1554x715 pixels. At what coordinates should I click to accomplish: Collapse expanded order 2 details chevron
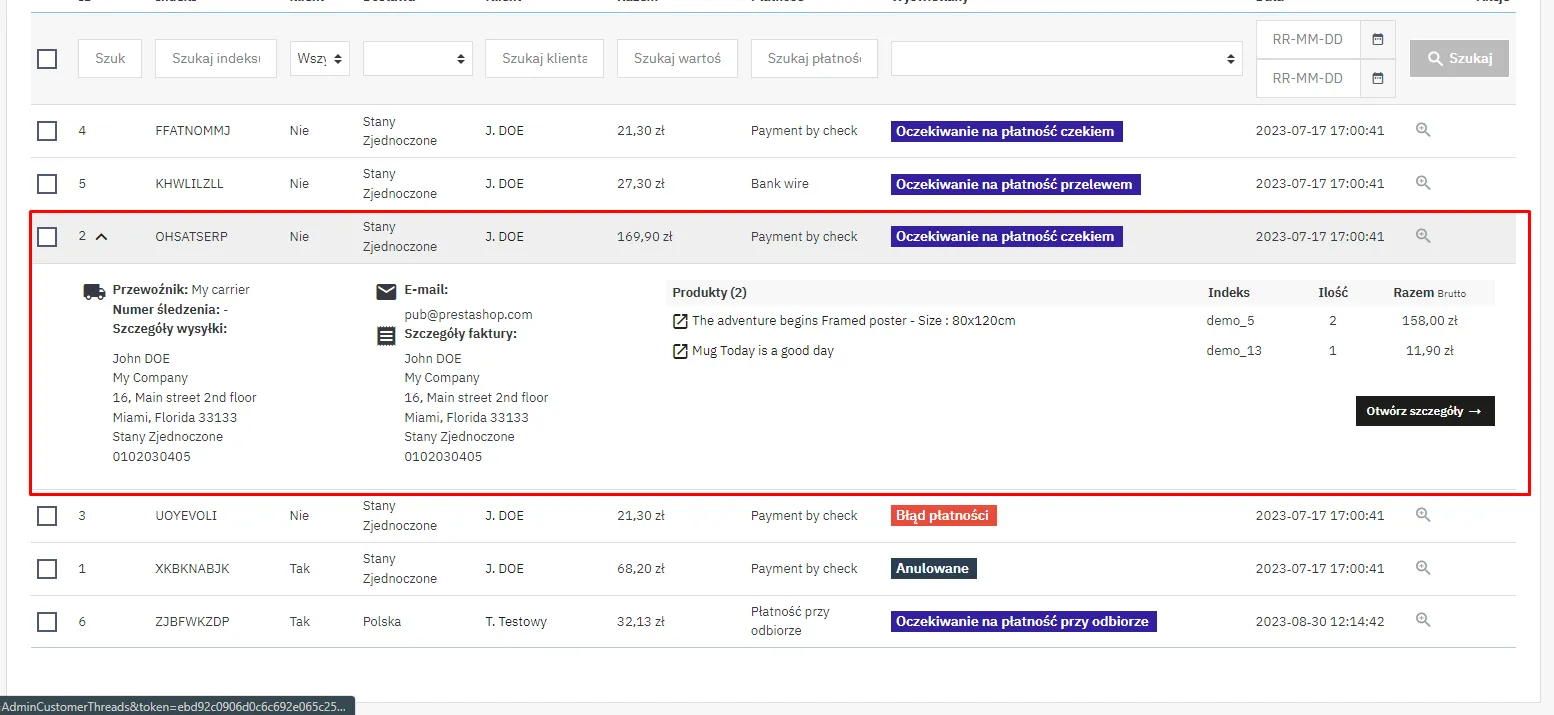[101, 237]
